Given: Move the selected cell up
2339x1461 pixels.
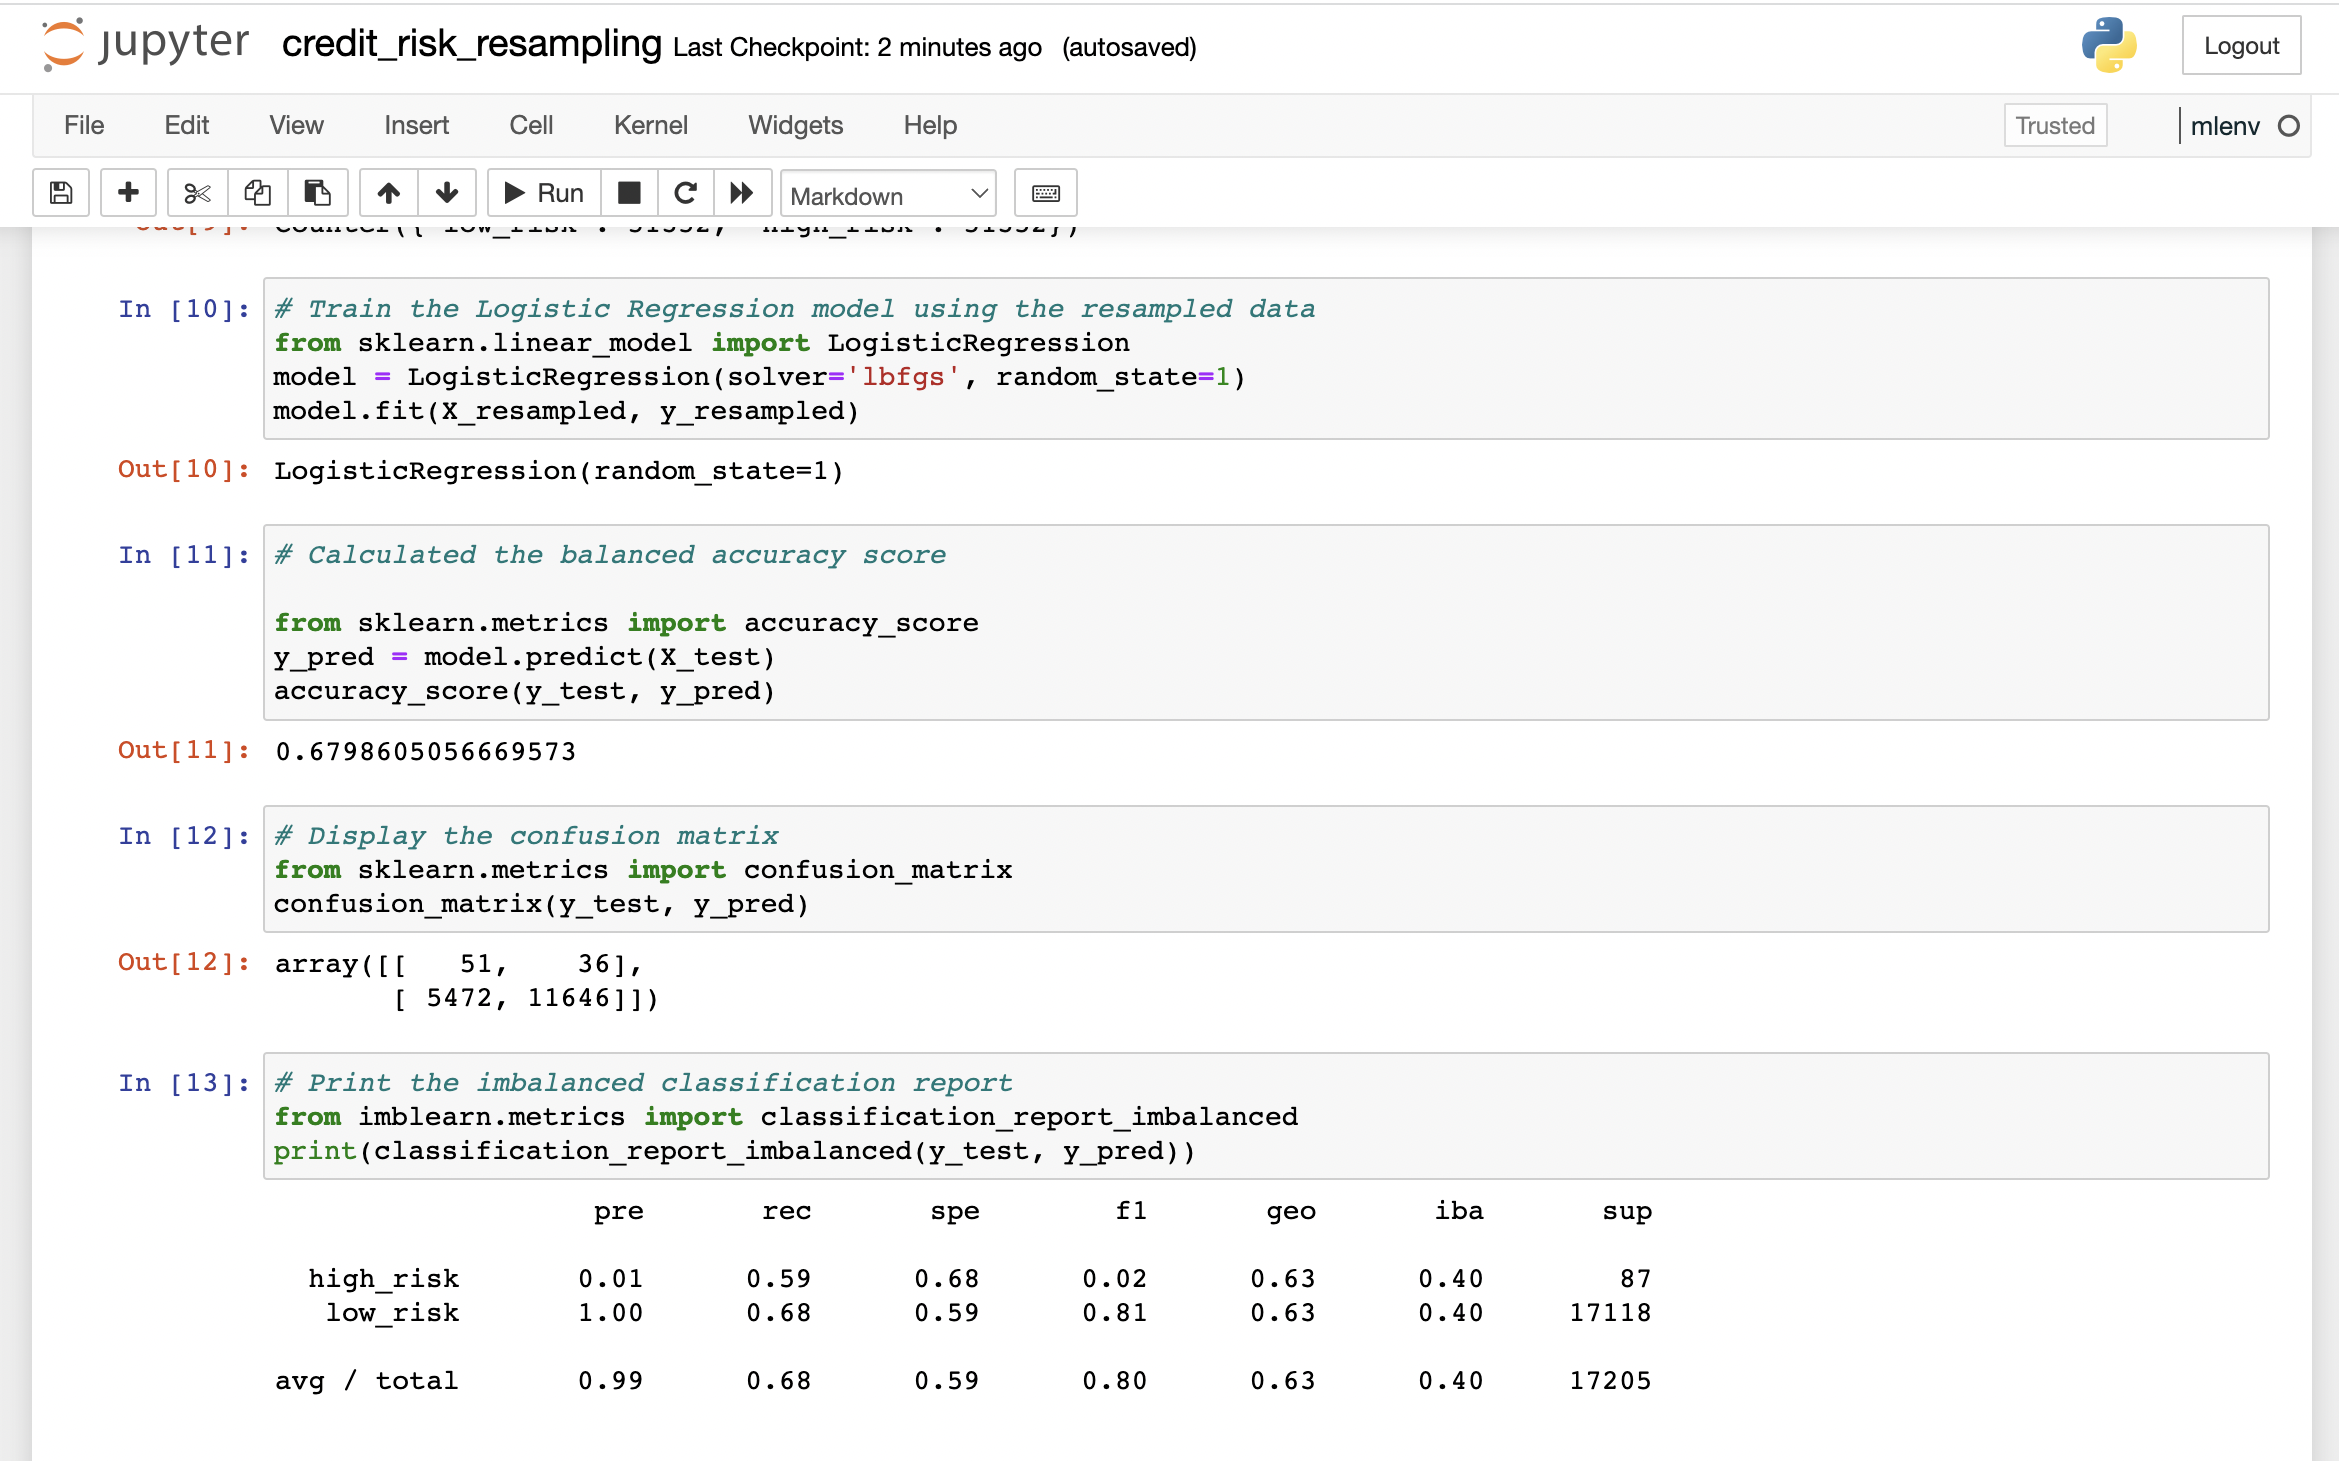Looking at the screenshot, I should coord(389,192).
